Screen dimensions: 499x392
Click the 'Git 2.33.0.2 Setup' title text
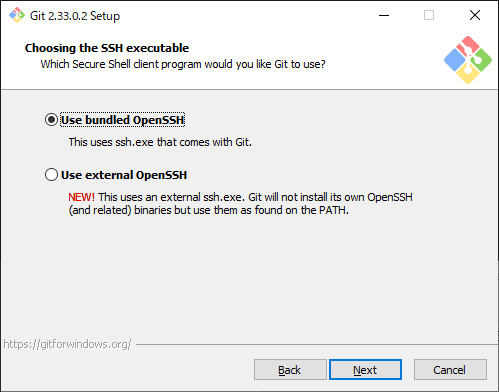pyautogui.click(x=75, y=16)
